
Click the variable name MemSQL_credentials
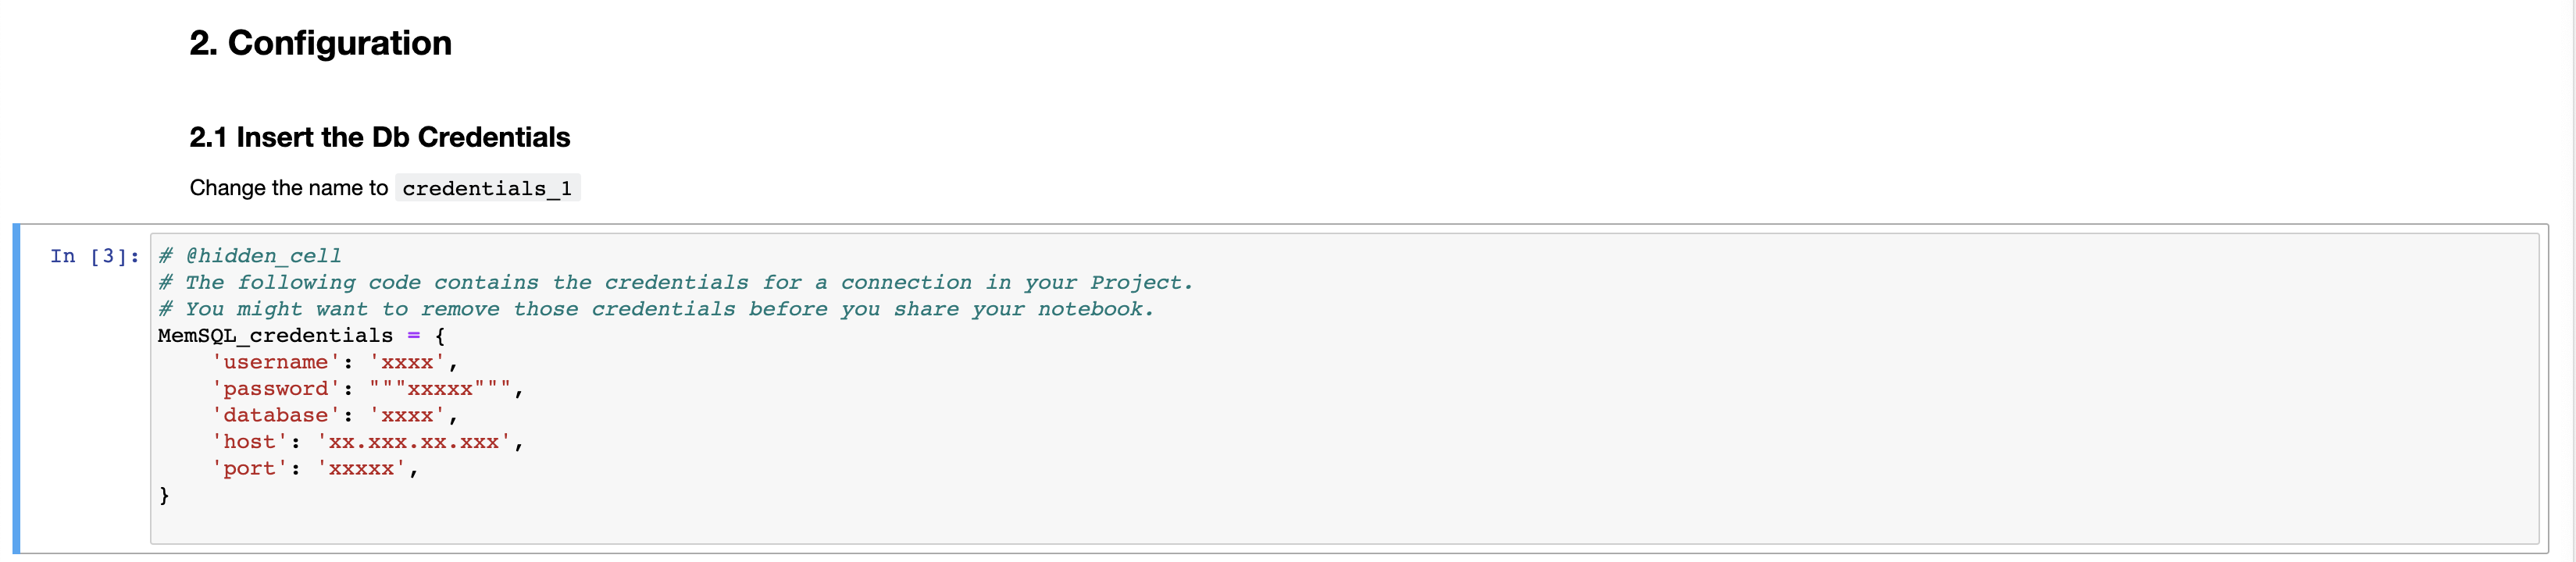click(275, 336)
